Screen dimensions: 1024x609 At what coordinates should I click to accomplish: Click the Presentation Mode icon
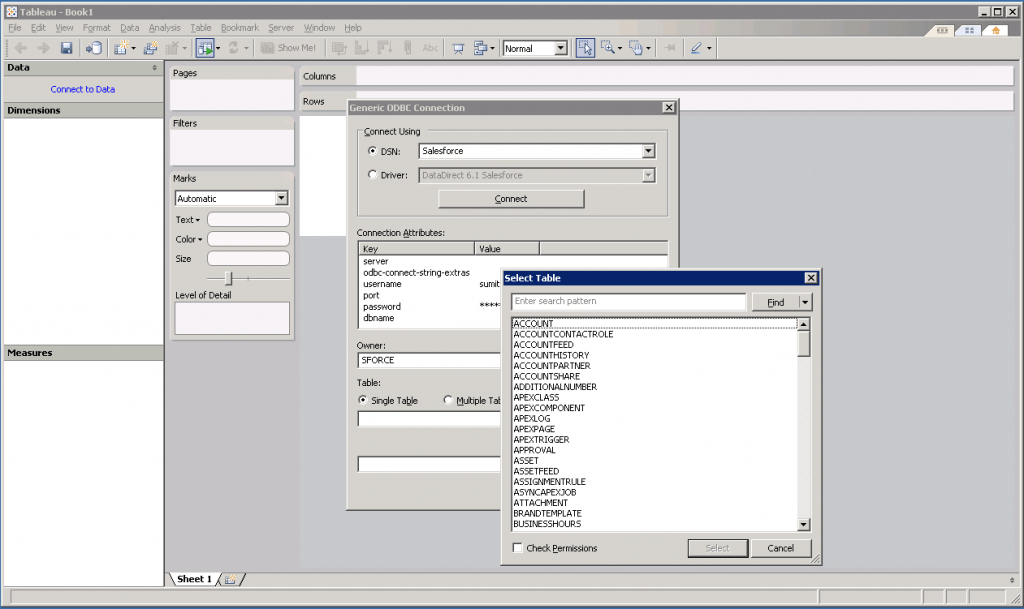[x=458, y=48]
